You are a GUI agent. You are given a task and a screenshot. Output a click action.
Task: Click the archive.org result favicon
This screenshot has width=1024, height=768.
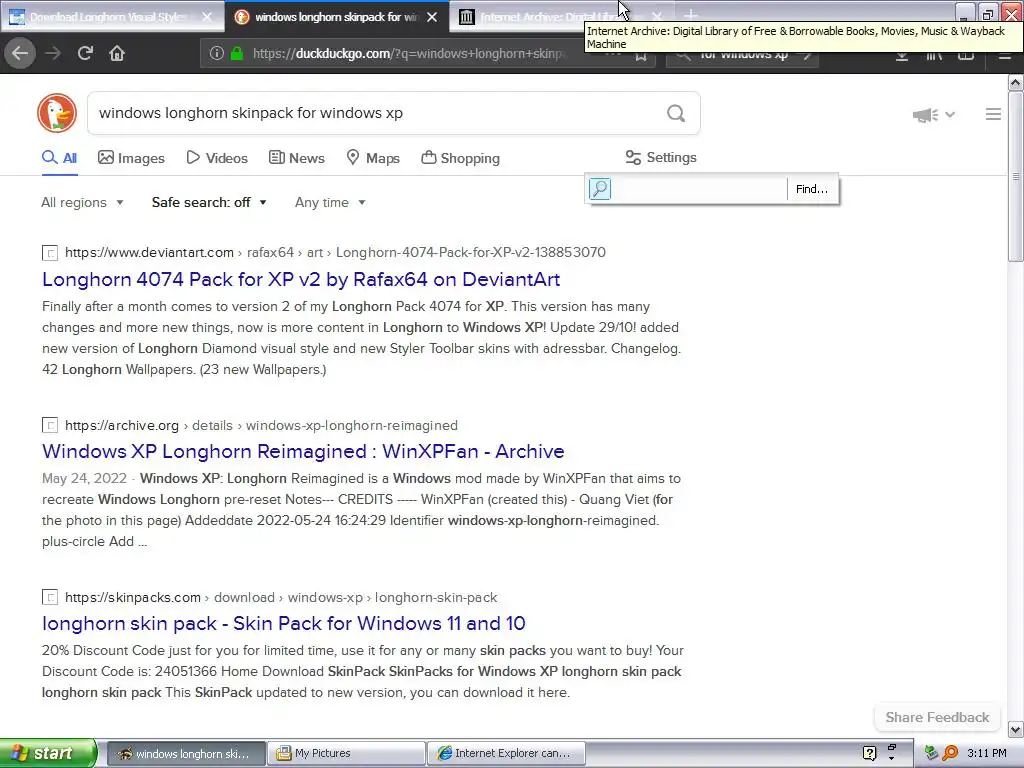pos(50,425)
